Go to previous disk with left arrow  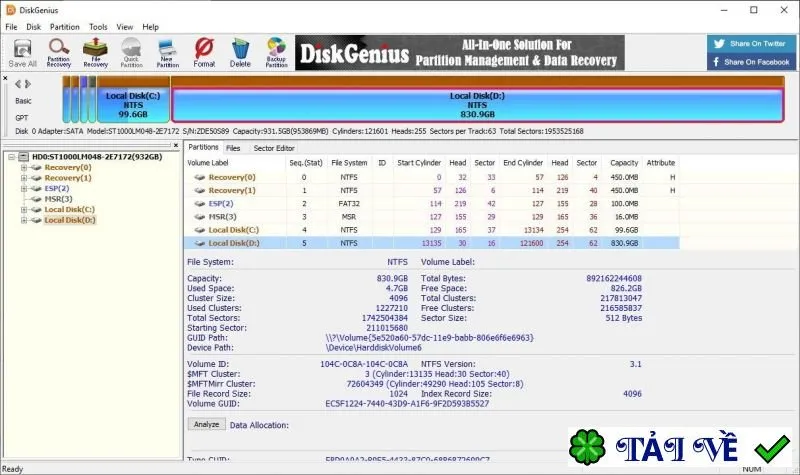tap(18, 84)
